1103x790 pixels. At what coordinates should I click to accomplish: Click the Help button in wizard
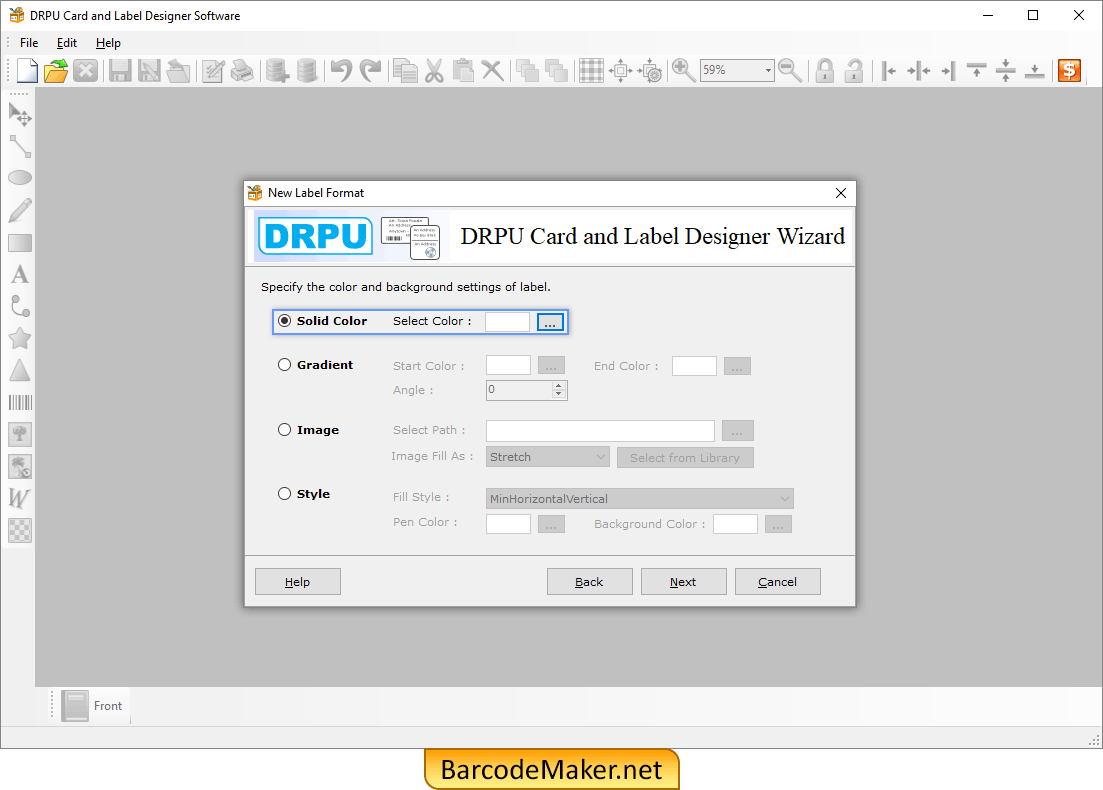298,582
